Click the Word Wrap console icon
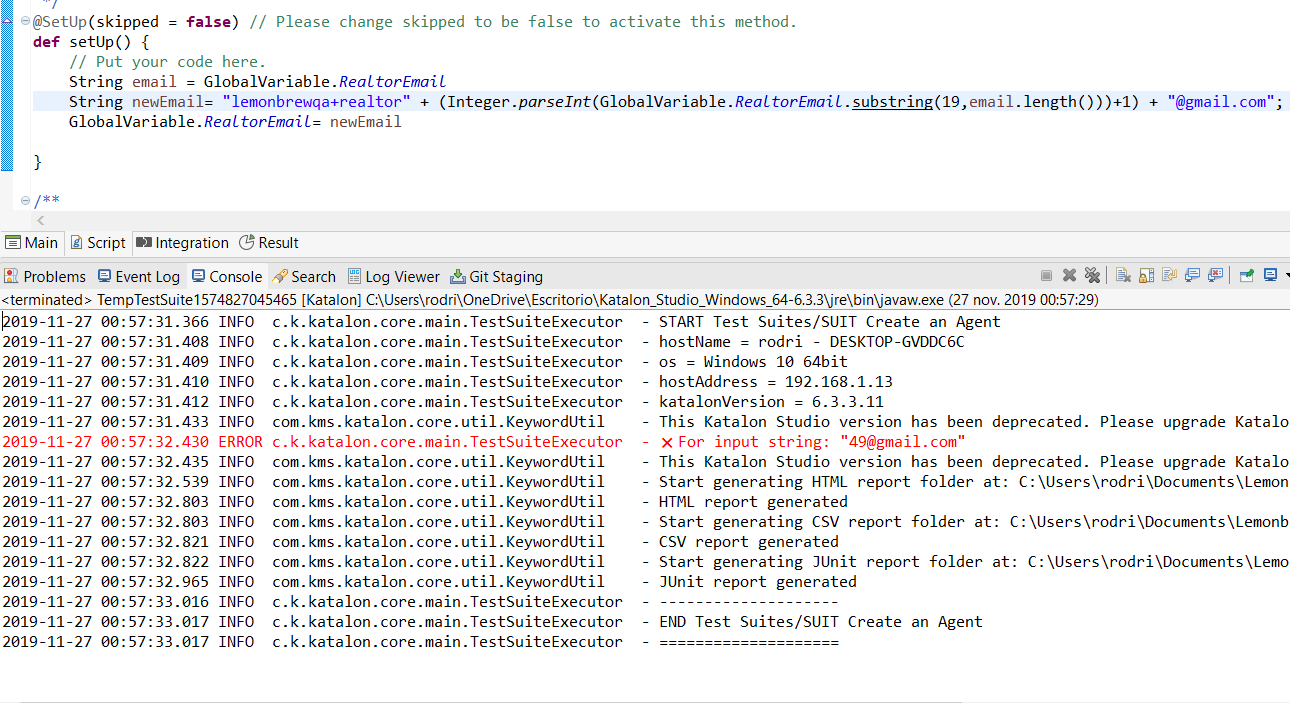Viewport: 1290px width, 703px height. tap(1169, 276)
